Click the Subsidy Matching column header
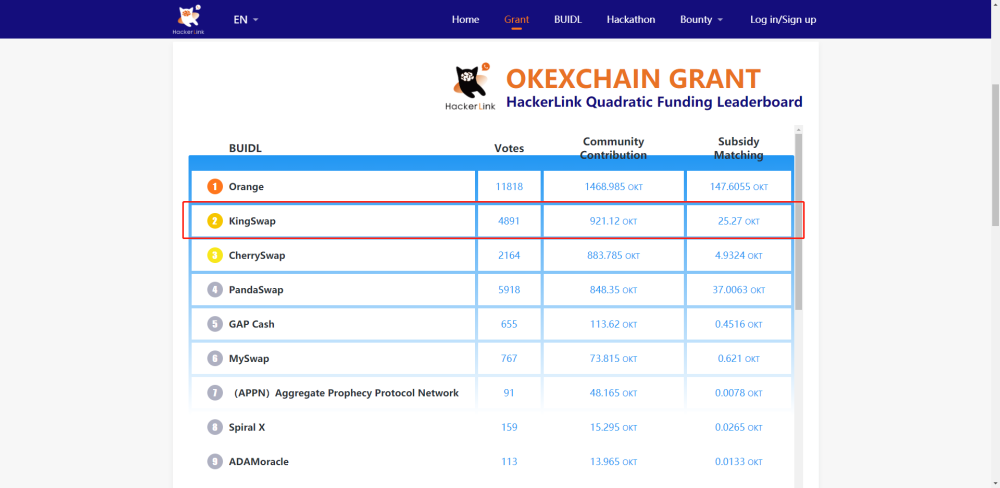This screenshot has width=1000, height=488. 739,148
